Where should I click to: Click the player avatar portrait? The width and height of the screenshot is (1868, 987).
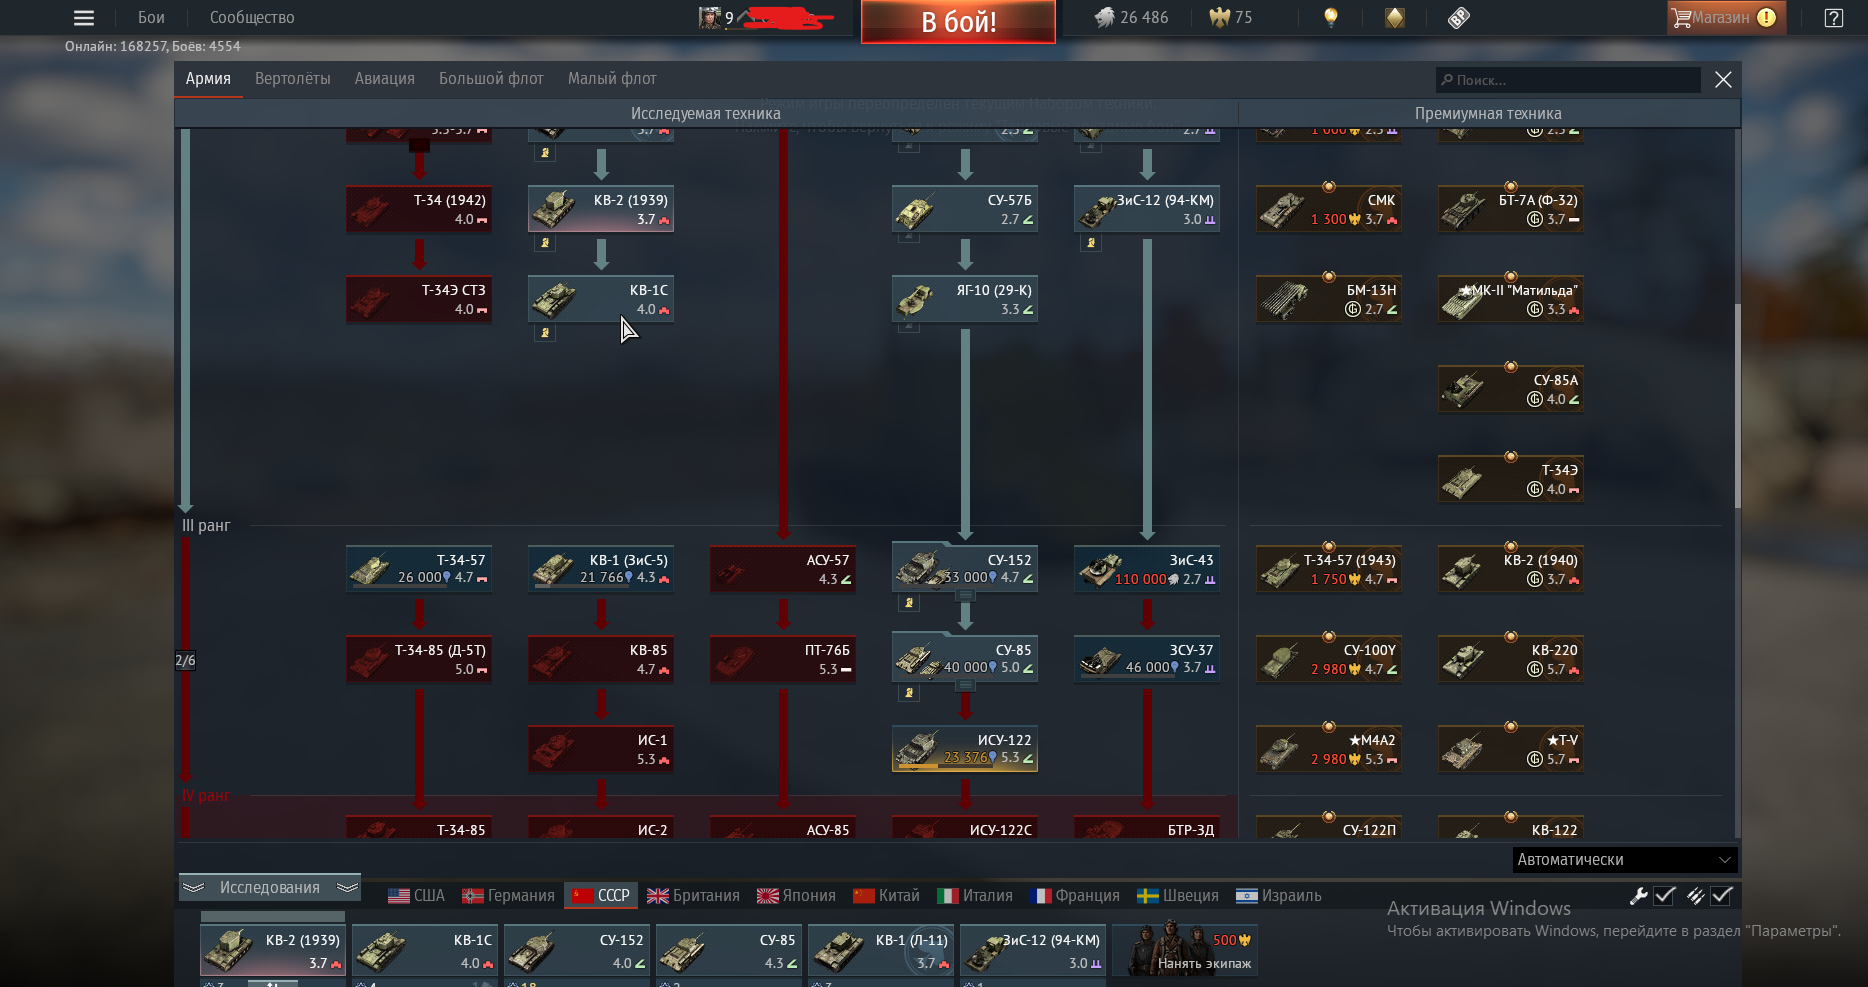(x=710, y=17)
